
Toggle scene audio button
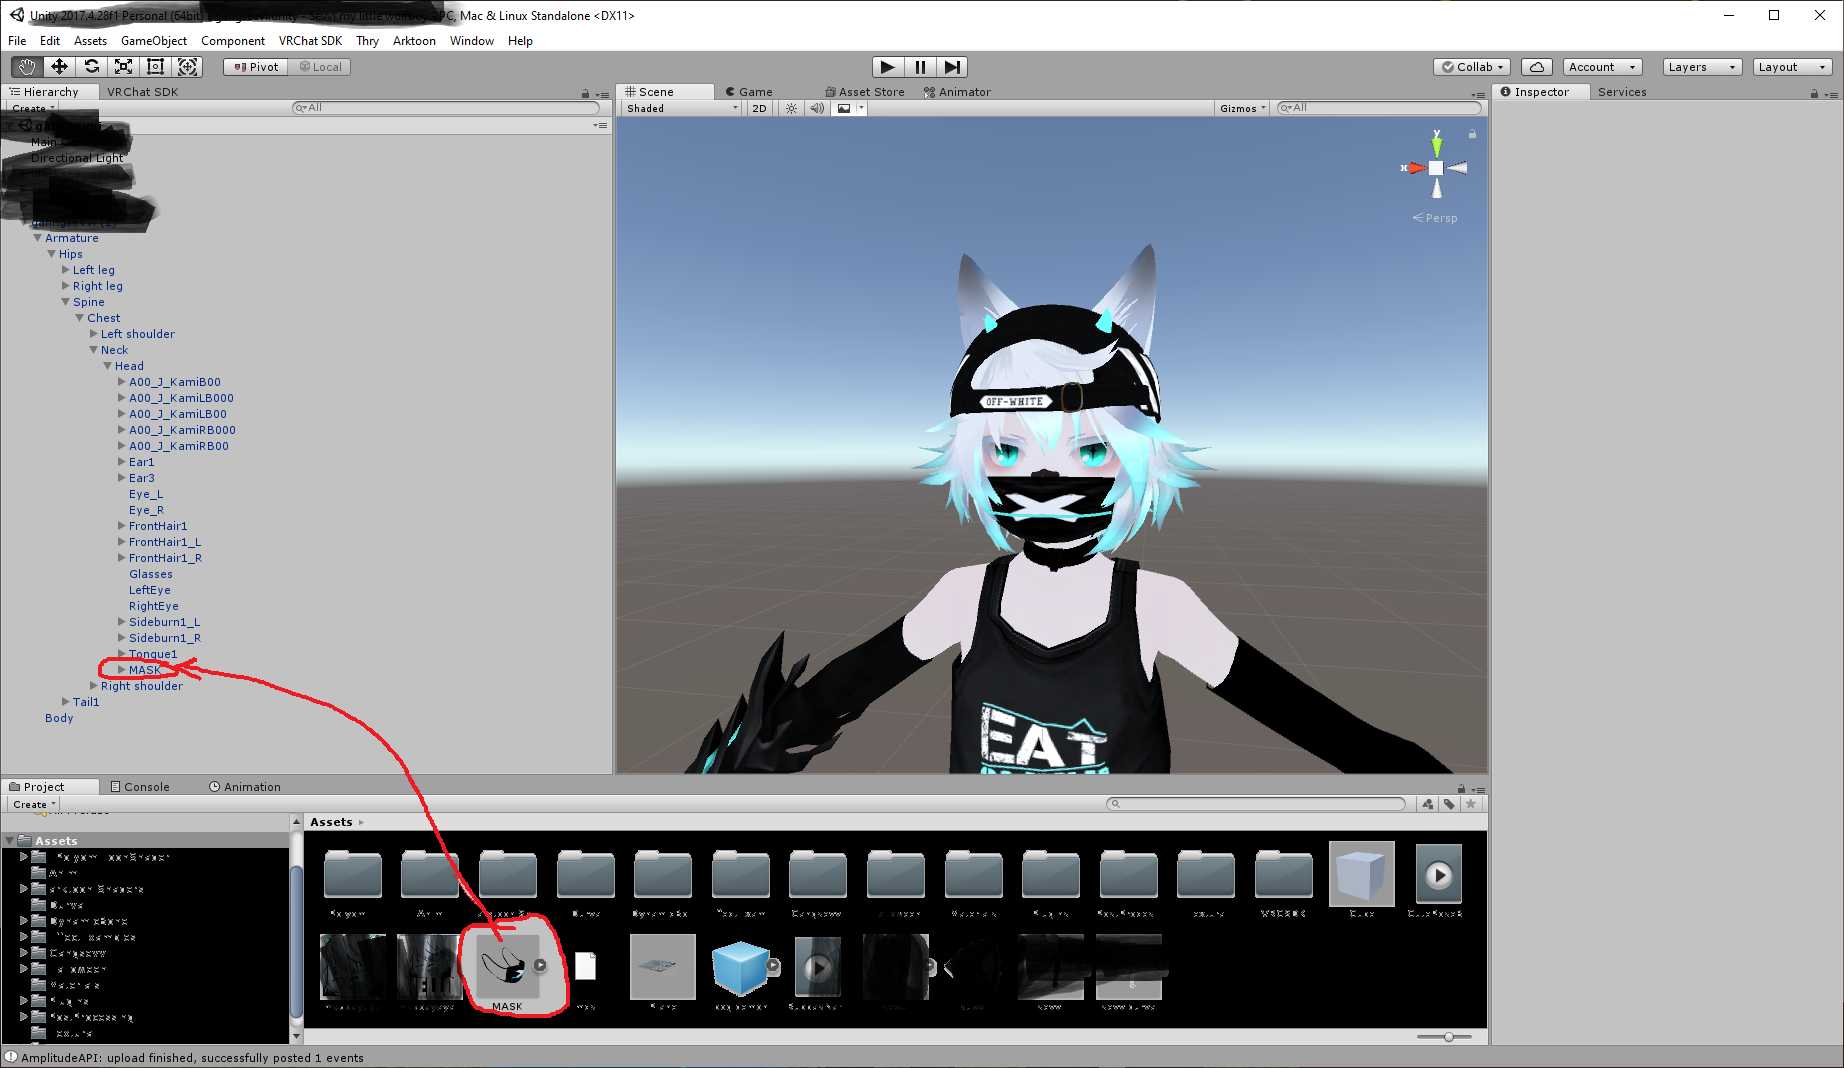(817, 108)
